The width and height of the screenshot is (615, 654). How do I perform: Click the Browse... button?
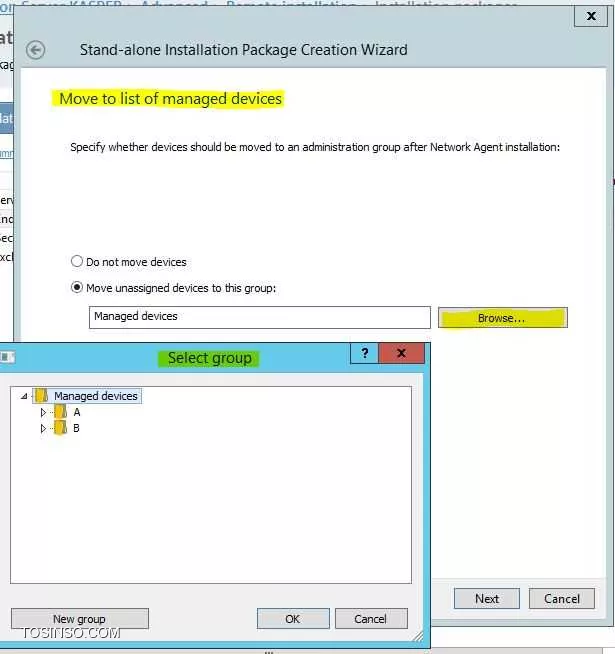click(x=503, y=318)
